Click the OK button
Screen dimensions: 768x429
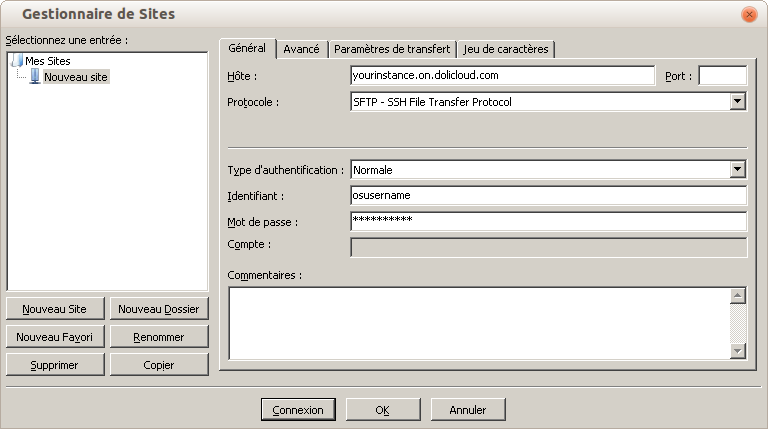(382, 410)
